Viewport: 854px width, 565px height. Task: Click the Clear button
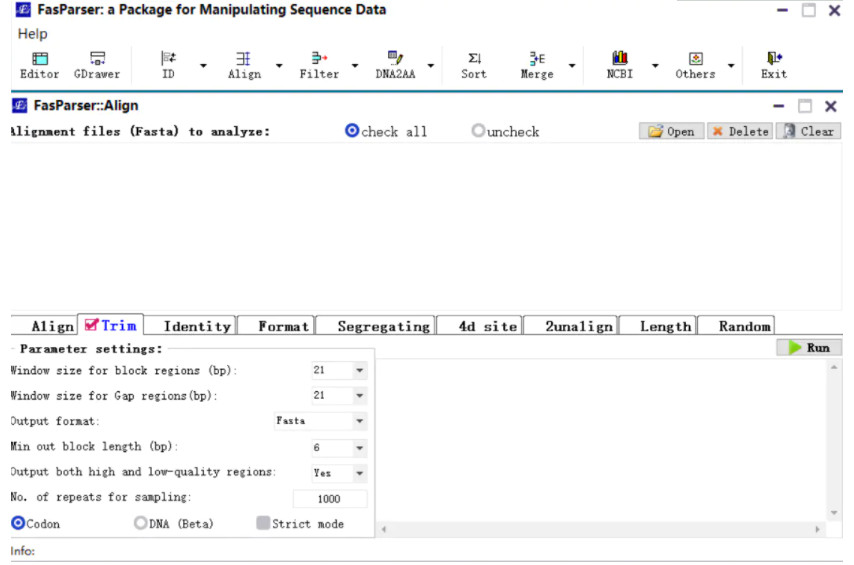click(809, 131)
